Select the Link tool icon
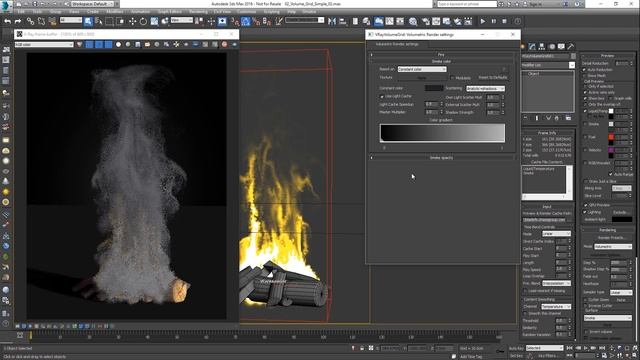This screenshot has height=360, width=640. pos(30,21)
